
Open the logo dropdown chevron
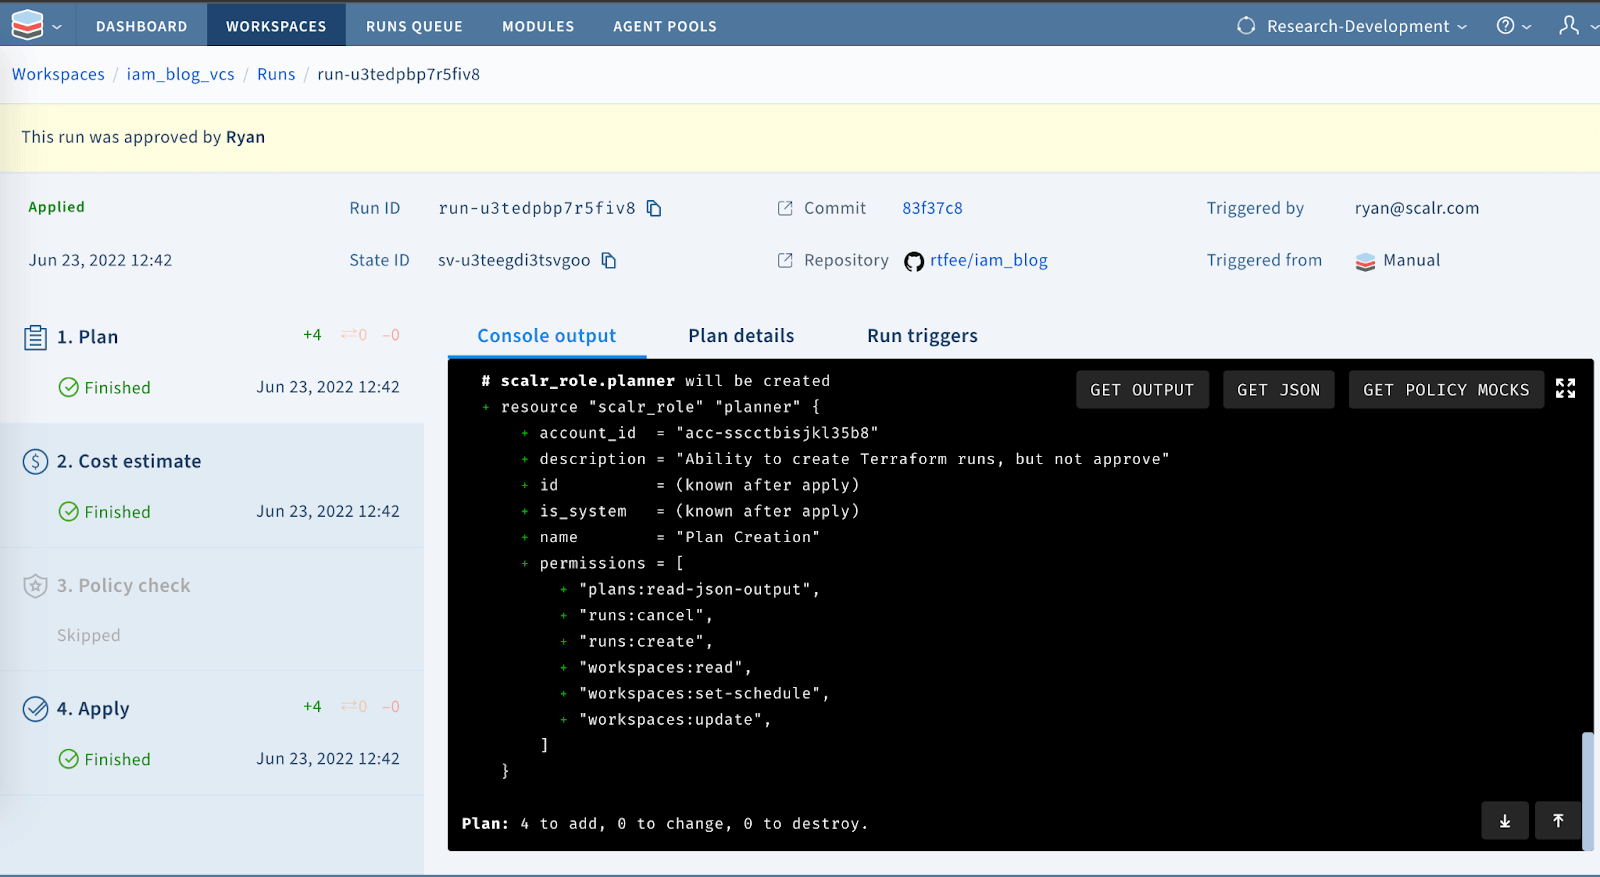(x=57, y=27)
